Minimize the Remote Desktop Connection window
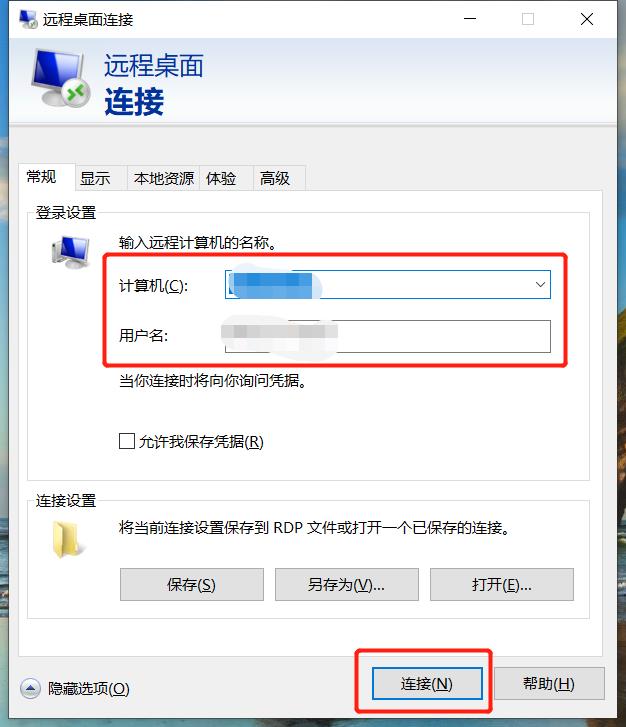 coord(470,19)
